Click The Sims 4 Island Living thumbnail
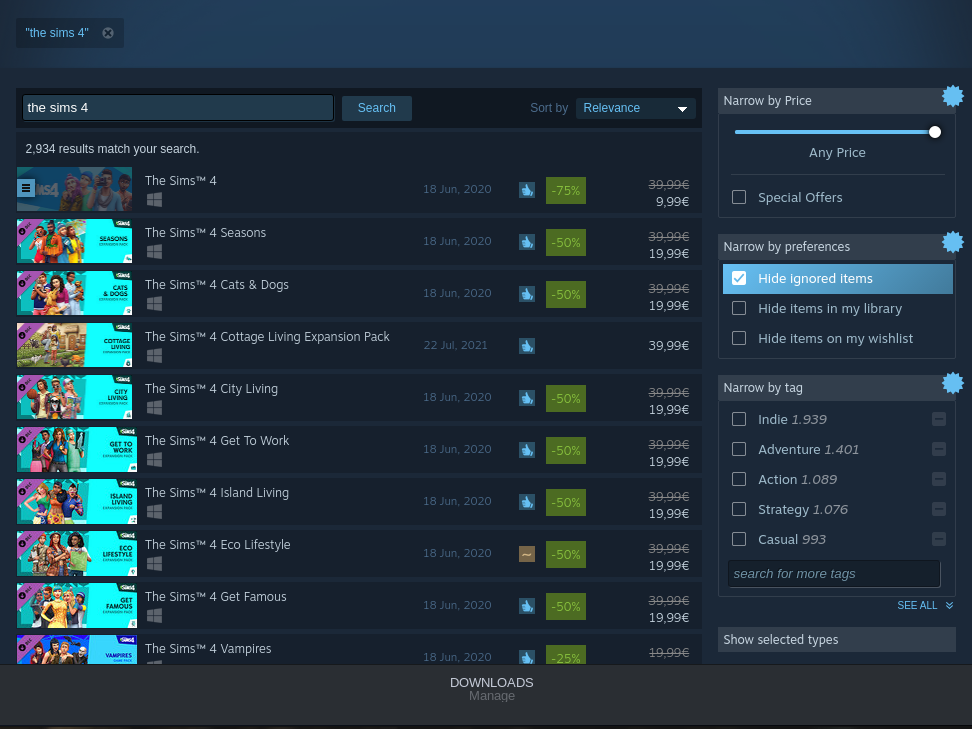 77,501
